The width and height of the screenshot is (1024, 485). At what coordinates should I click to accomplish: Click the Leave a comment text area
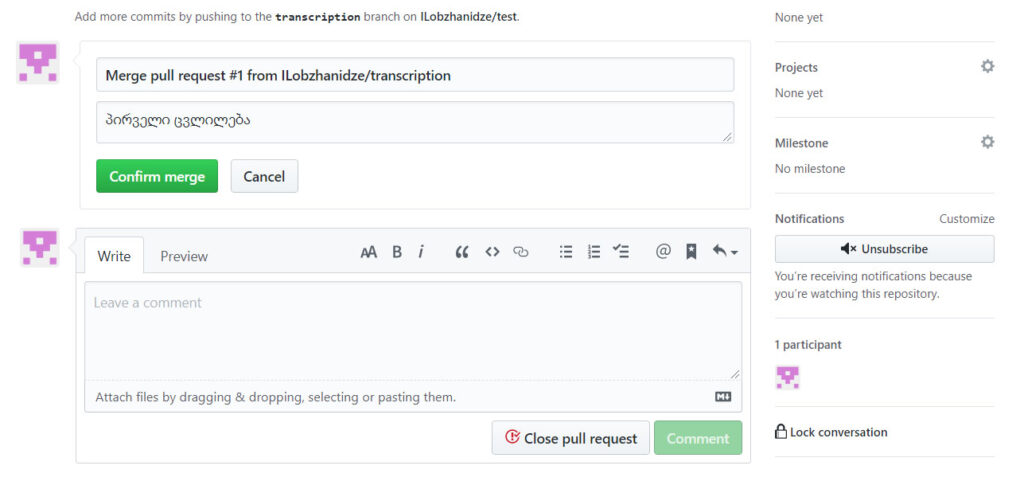412,330
